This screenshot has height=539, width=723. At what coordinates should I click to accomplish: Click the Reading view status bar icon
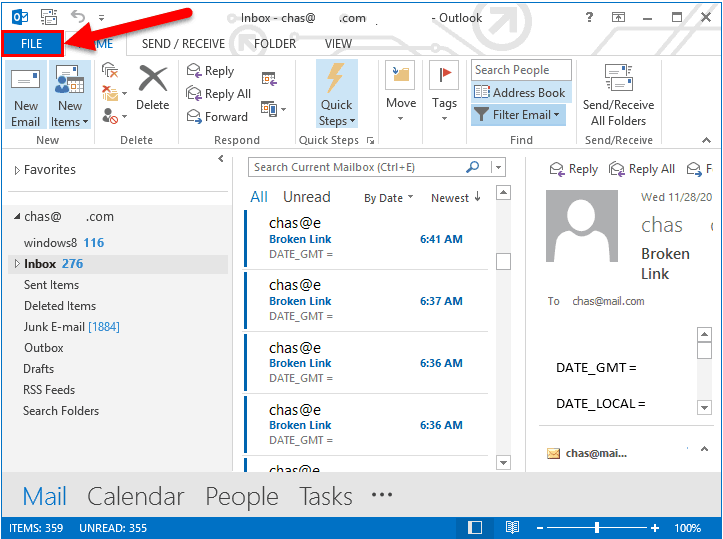(512, 527)
